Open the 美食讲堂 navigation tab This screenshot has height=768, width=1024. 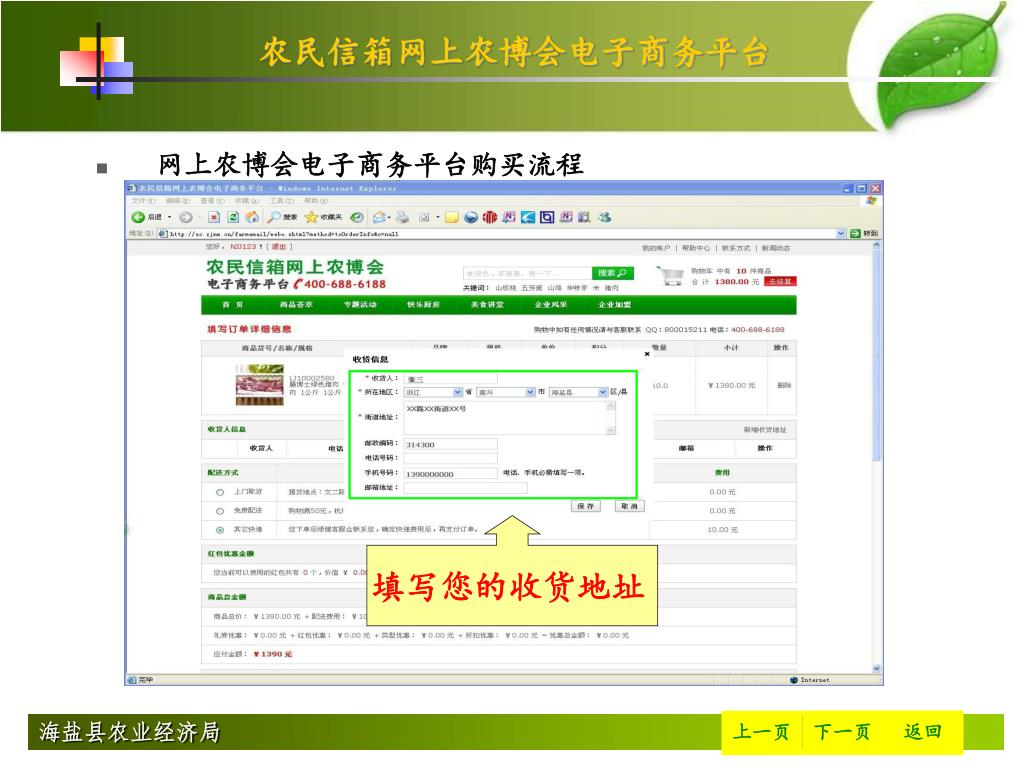point(487,305)
